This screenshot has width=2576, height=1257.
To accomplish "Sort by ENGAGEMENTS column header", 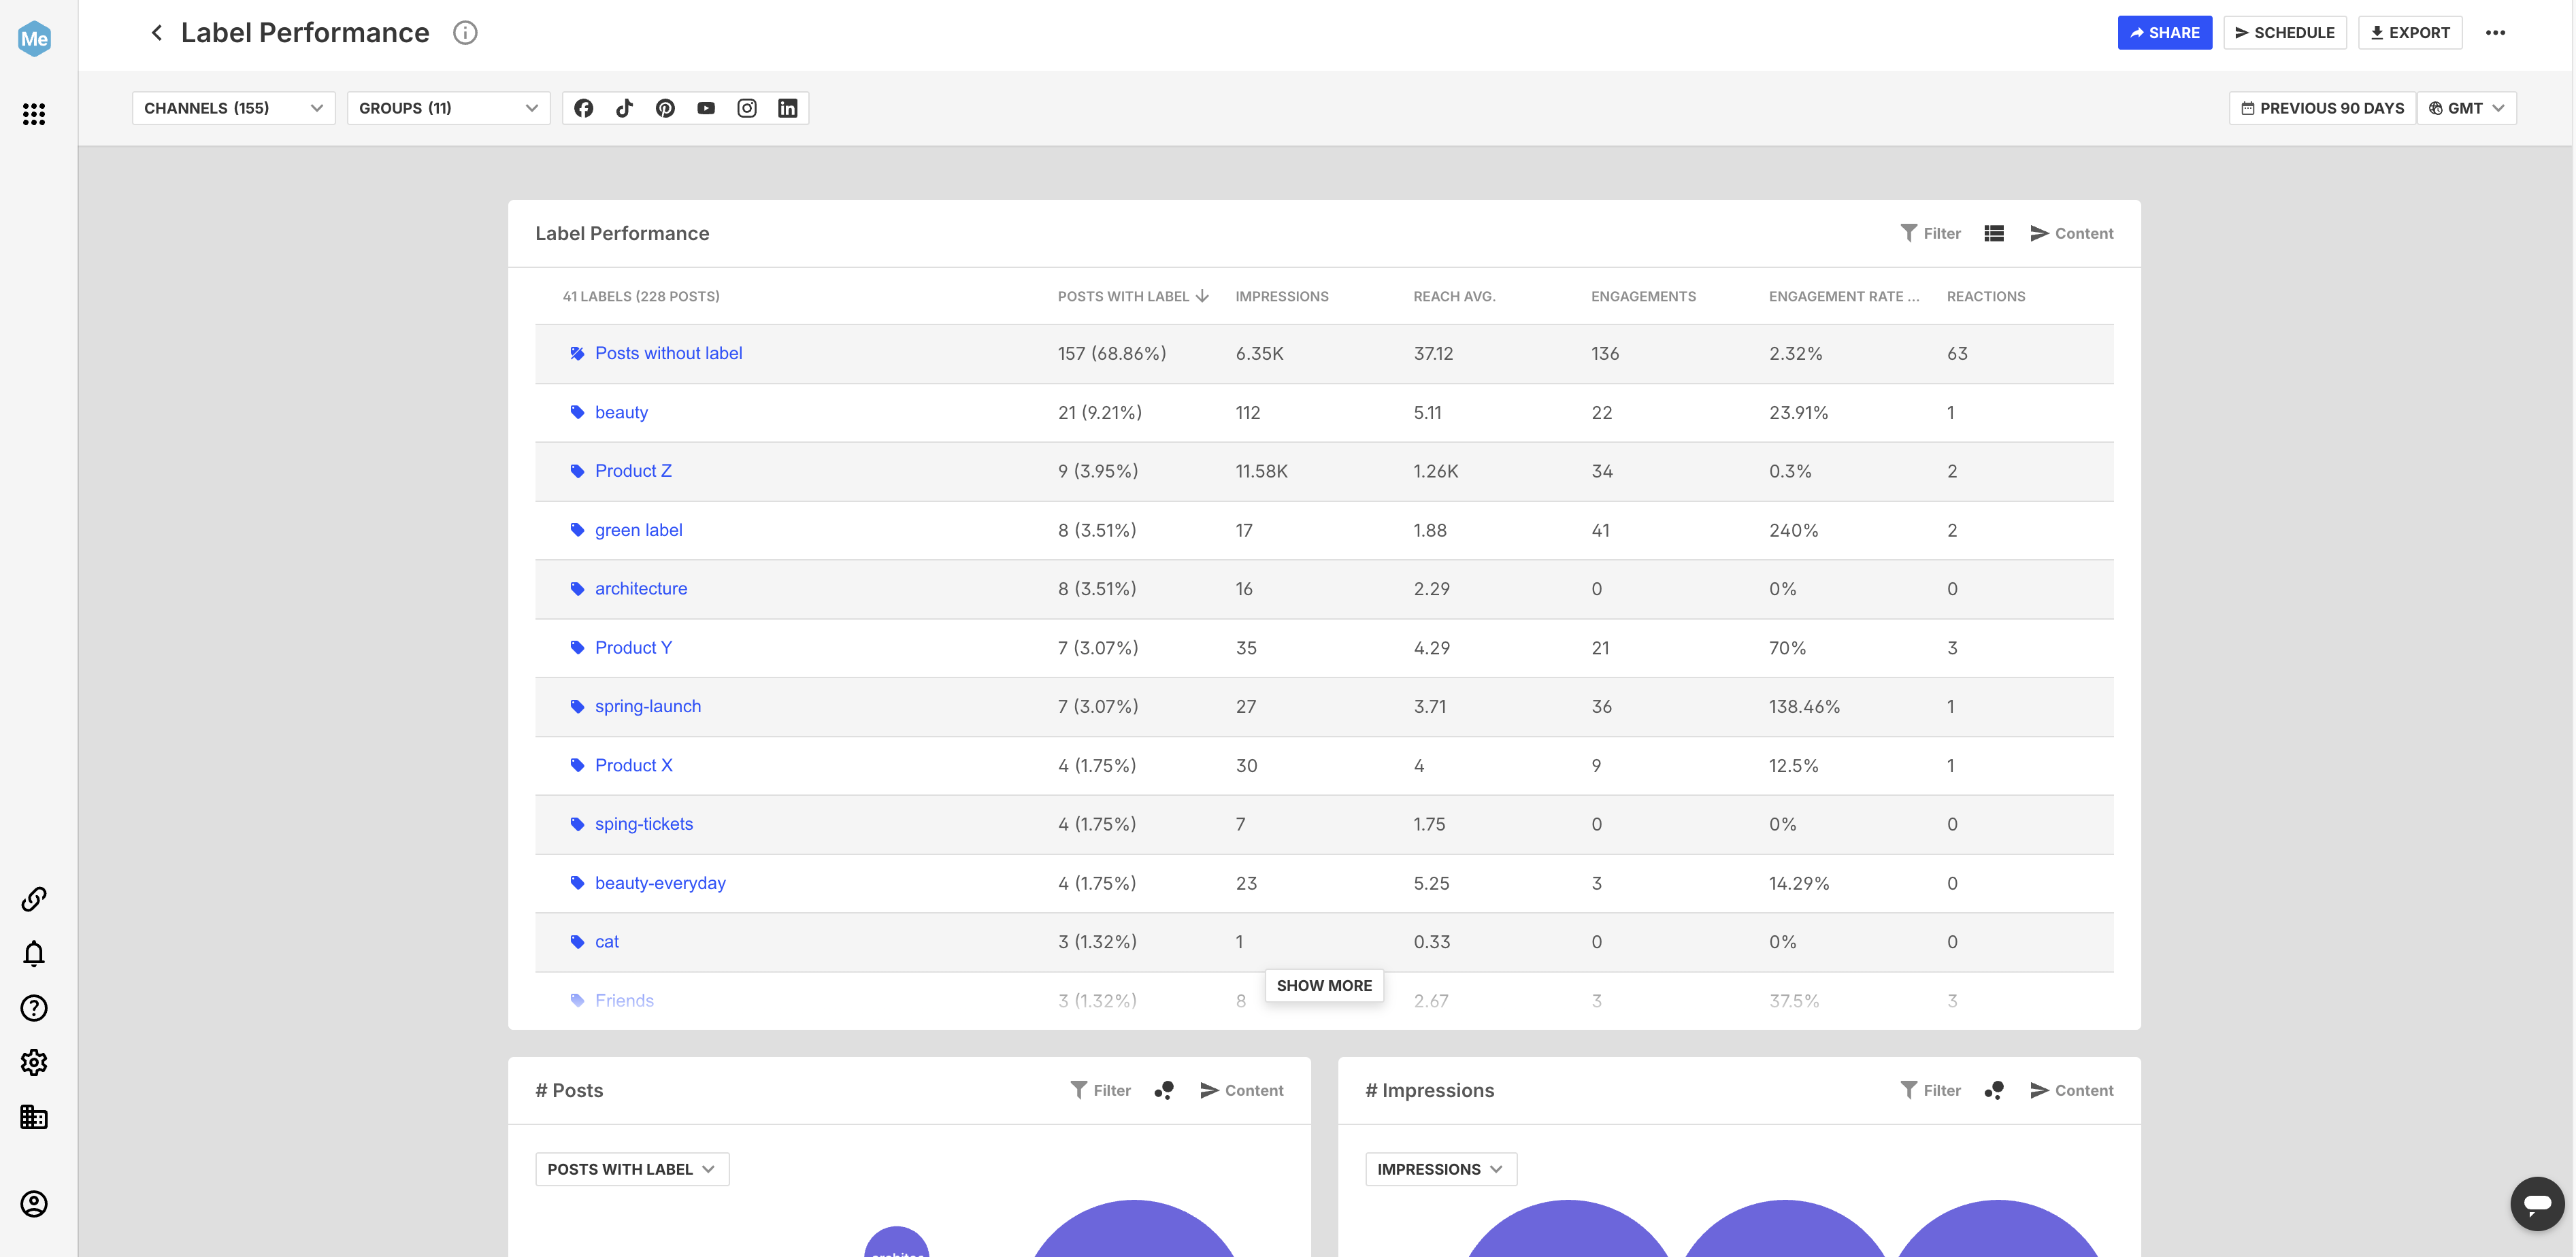I will point(1643,296).
